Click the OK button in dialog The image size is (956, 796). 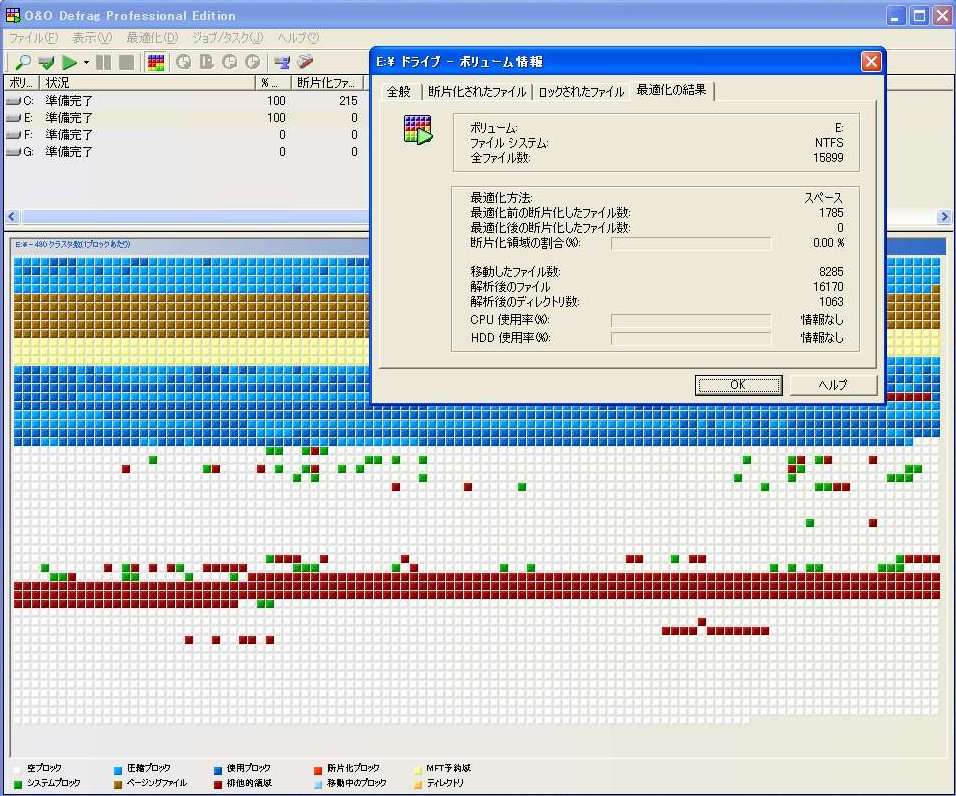[x=738, y=385]
